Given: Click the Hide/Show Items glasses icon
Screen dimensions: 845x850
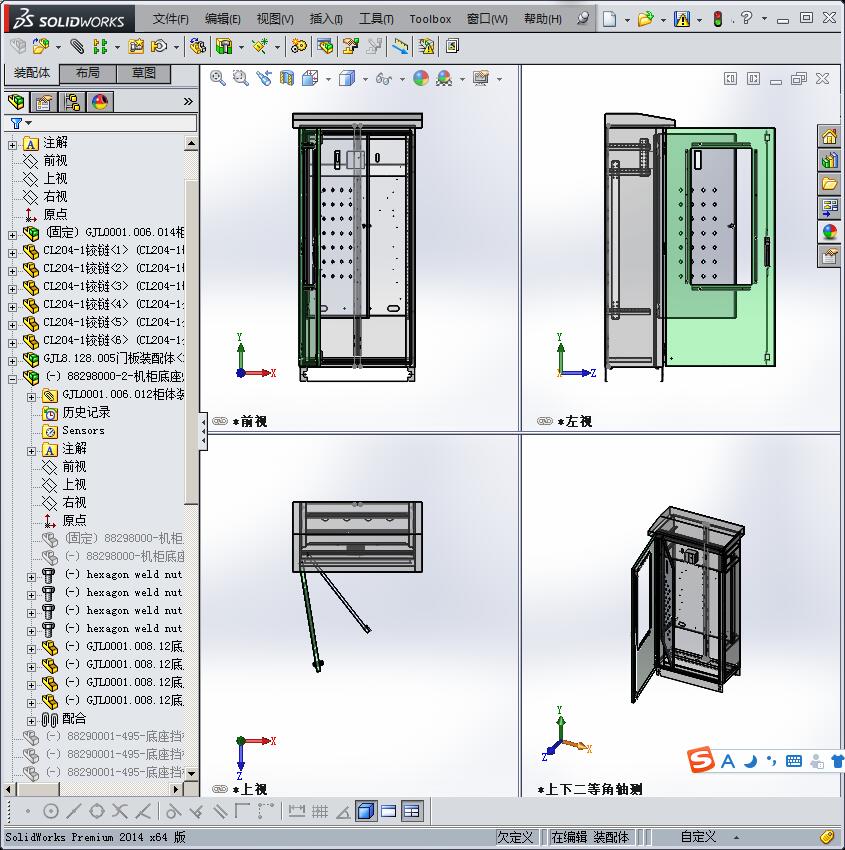Looking at the screenshot, I should (384, 79).
